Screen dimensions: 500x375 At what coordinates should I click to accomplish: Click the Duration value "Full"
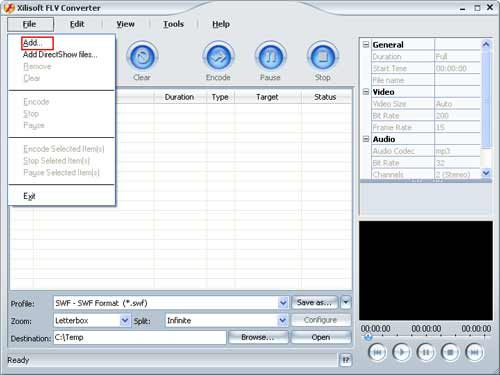pyautogui.click(x=441, y=57)
